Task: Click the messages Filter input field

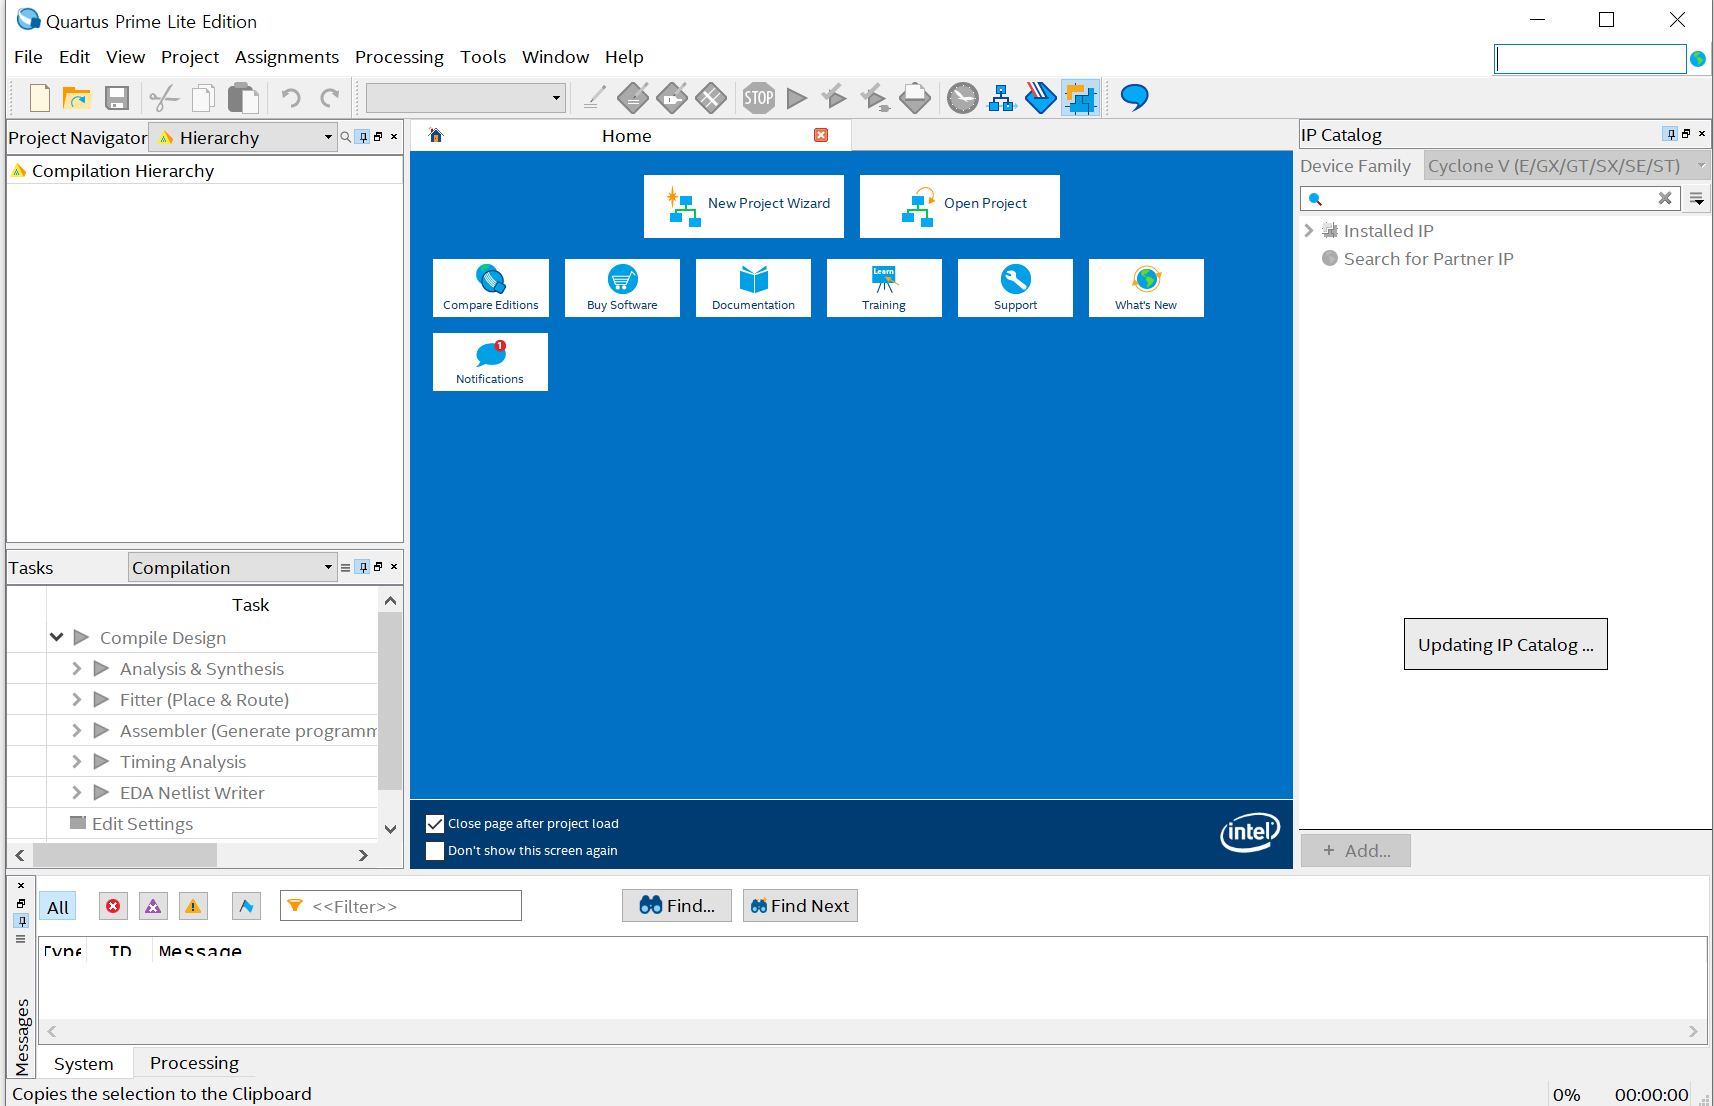Action: point(401,906)
